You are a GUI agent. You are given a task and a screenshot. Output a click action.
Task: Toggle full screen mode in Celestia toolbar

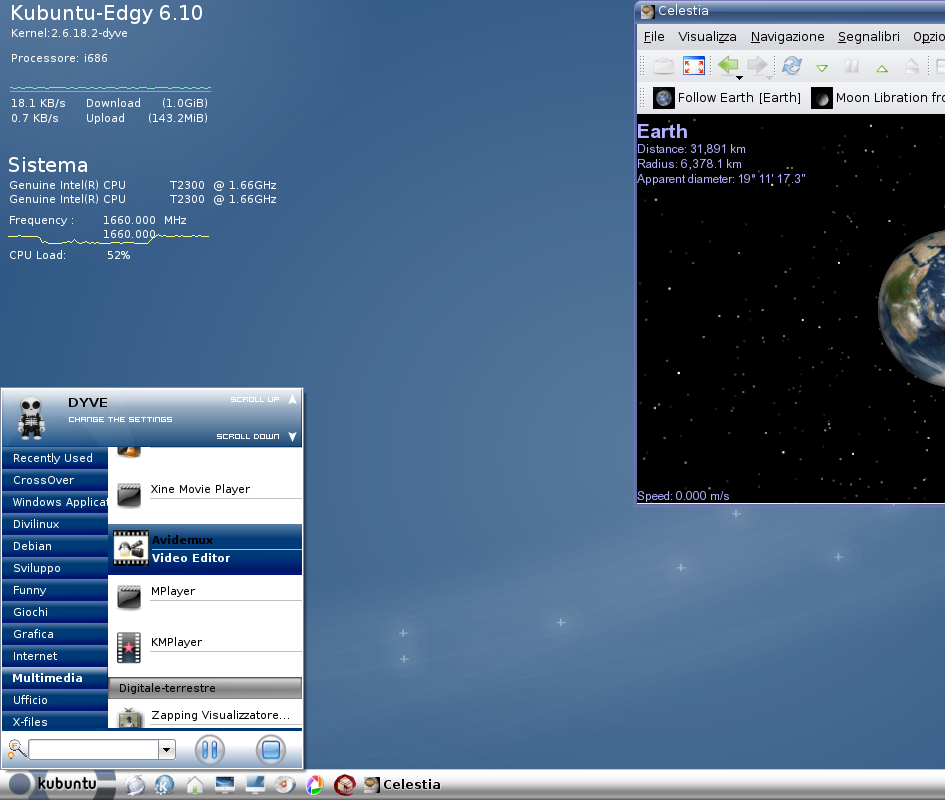pyautogui.click(x=694, y=65)
